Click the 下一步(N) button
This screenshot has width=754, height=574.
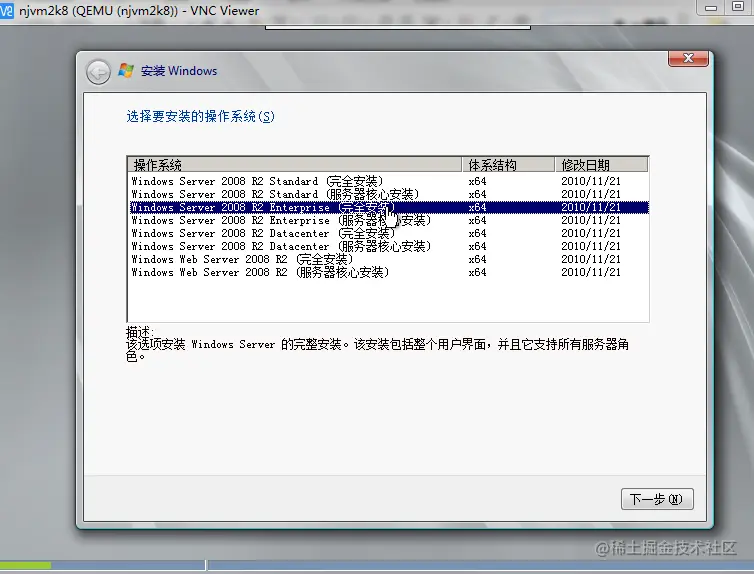tap(657, 499)
